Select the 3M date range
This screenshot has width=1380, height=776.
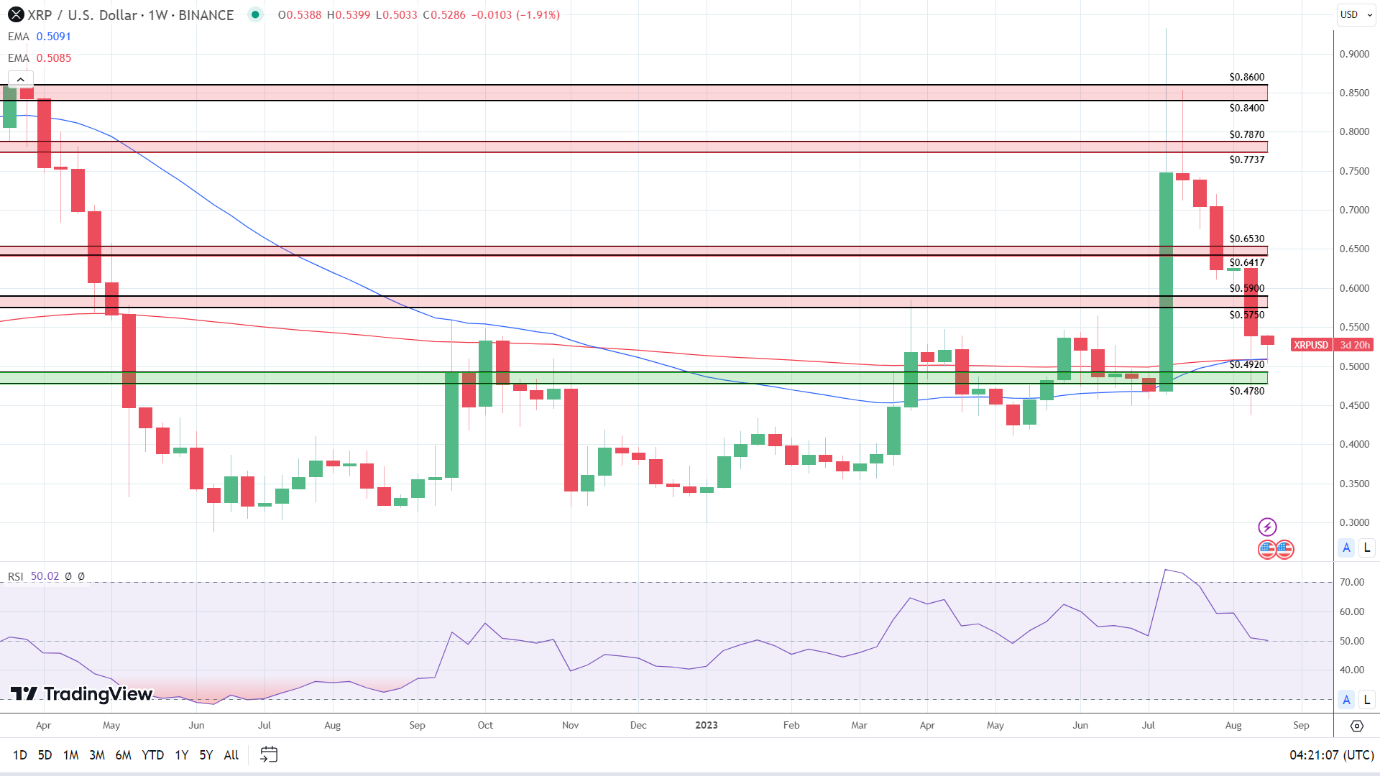[97, 755]
